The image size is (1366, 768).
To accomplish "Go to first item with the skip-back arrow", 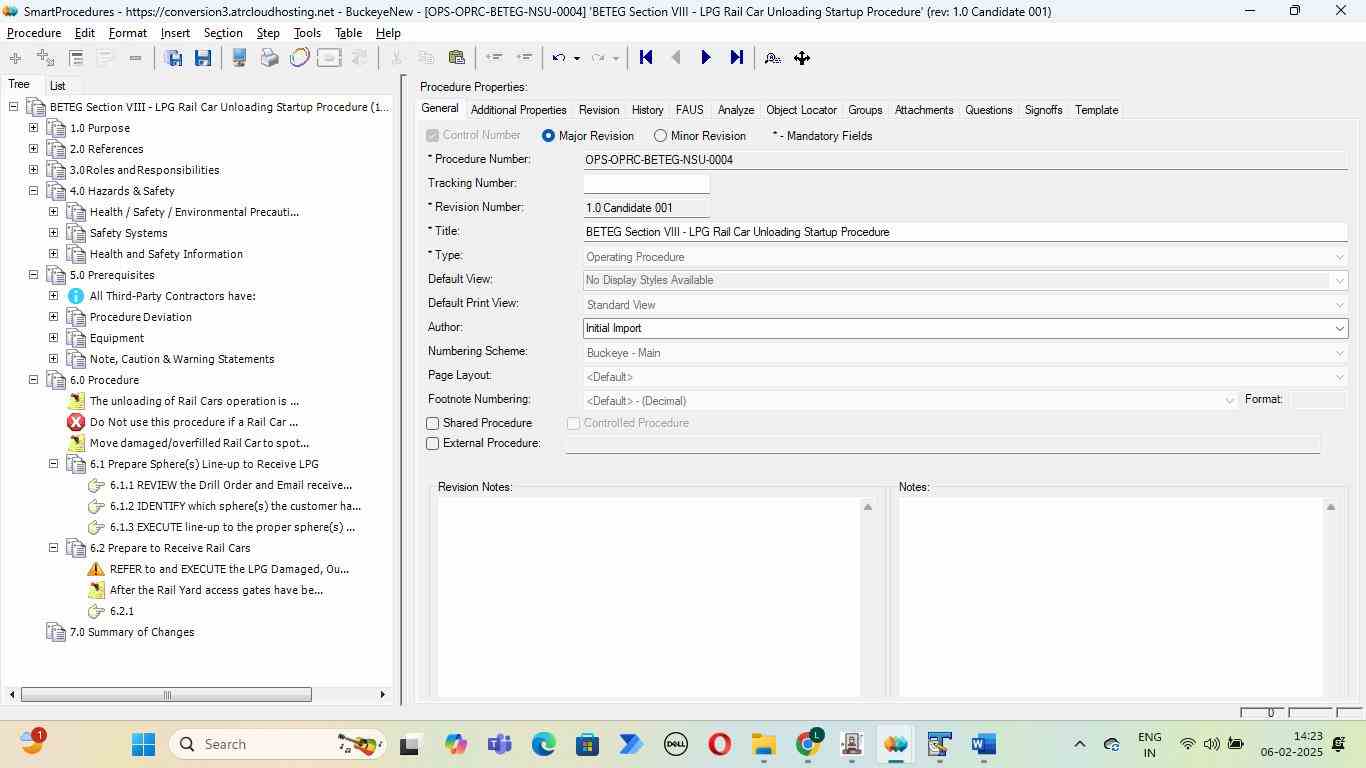I will point(646,58).
